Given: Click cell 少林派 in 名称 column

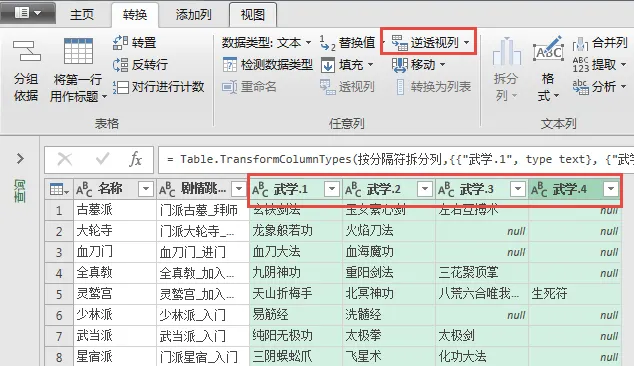Looking at the screenshot, I should [115, 315].
